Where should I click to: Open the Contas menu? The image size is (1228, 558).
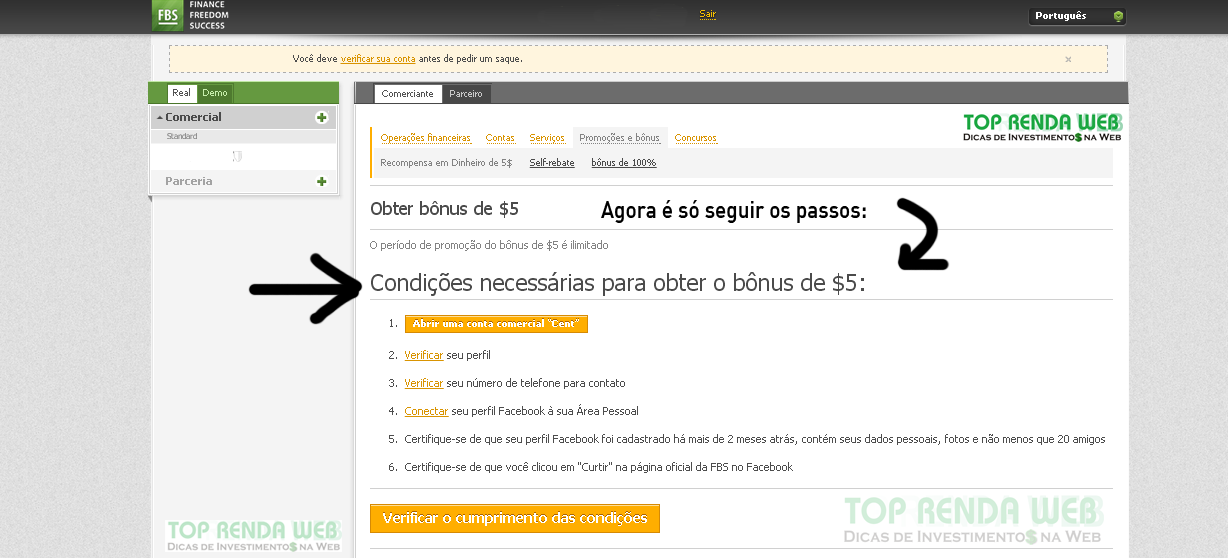(500, 138)
